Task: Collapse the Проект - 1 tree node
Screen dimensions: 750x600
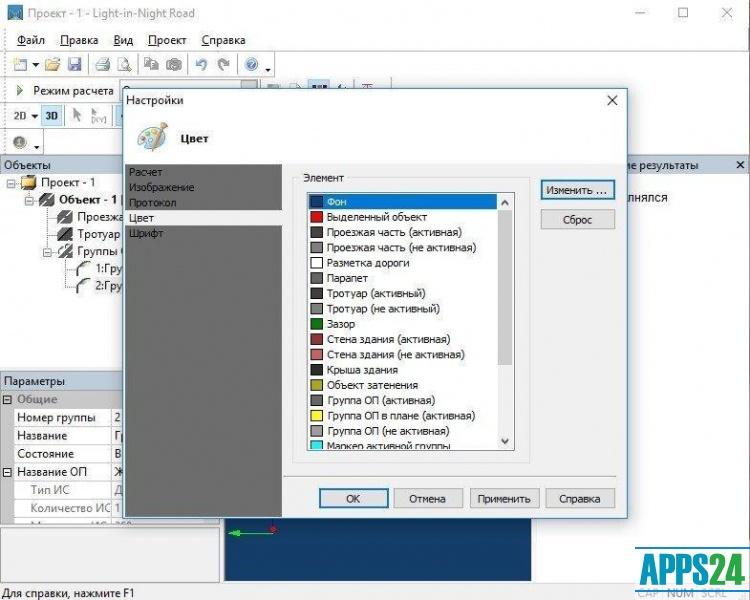Action: pyautogui.click(x=11, y=182)
